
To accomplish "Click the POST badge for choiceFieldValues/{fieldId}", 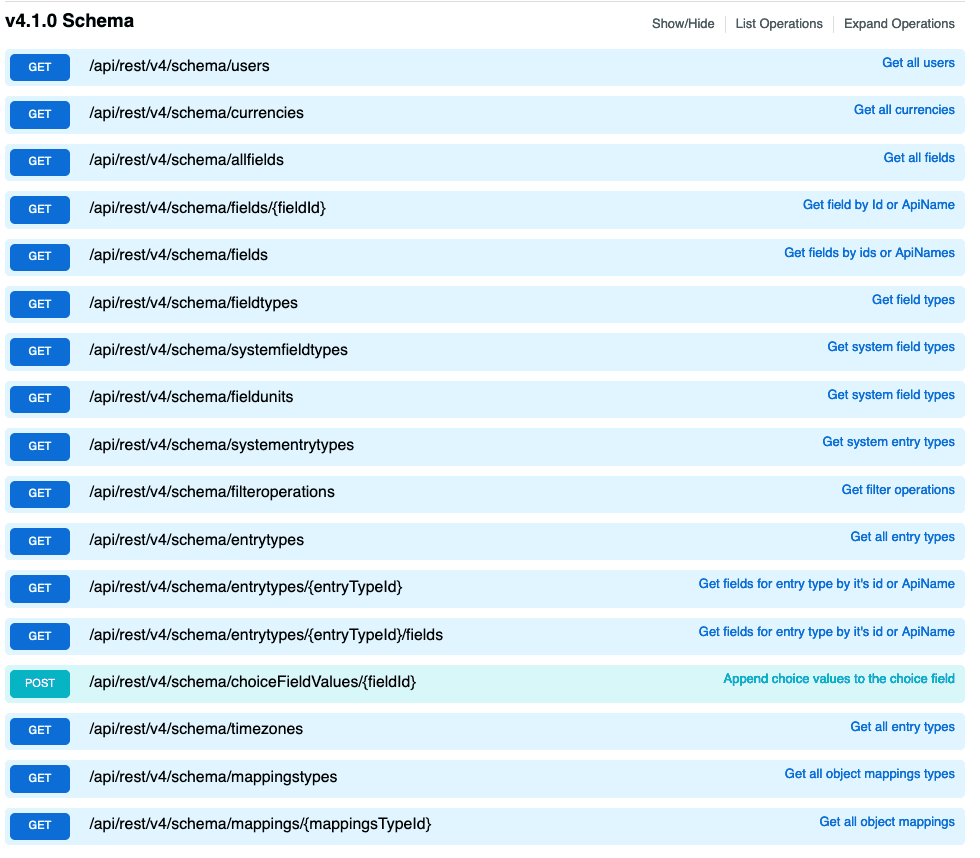I will click(x=39, y=682).
